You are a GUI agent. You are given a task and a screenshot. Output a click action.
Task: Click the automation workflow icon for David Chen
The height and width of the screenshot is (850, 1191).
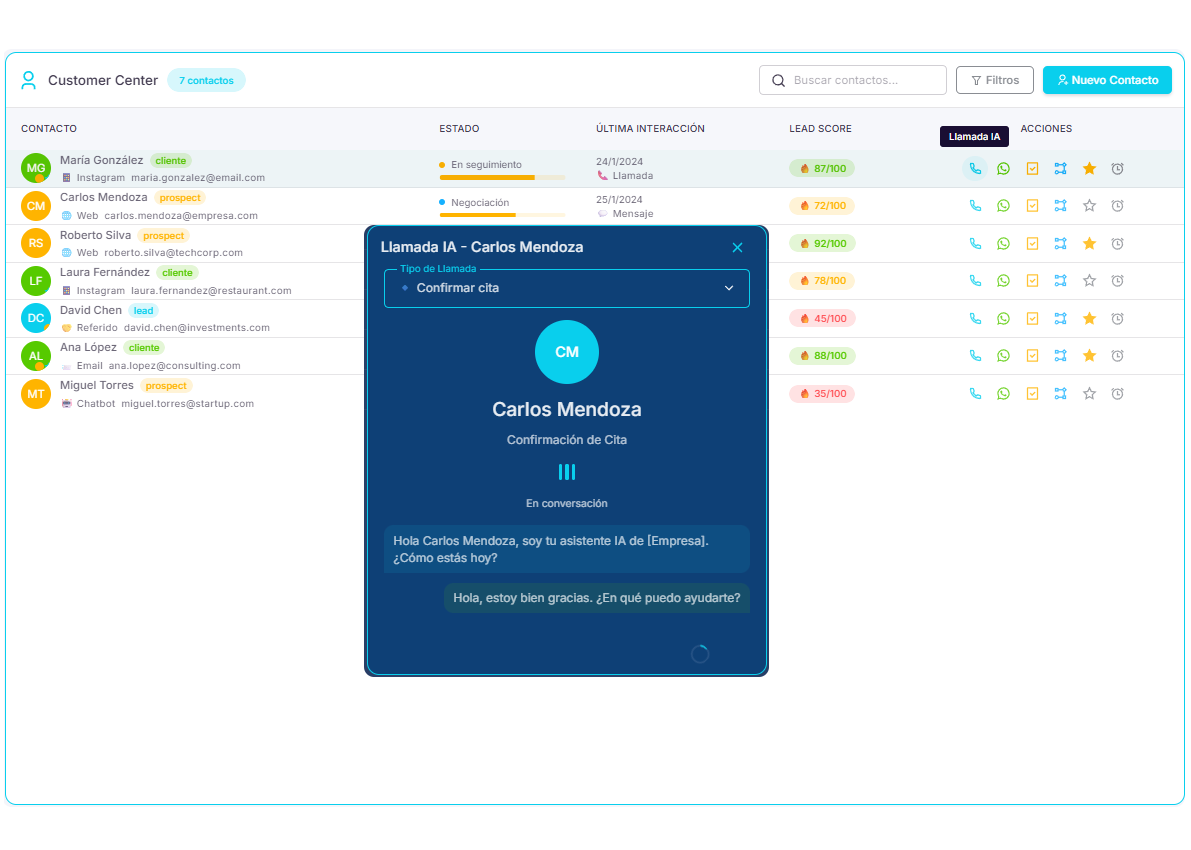(x=1060, y=318)
